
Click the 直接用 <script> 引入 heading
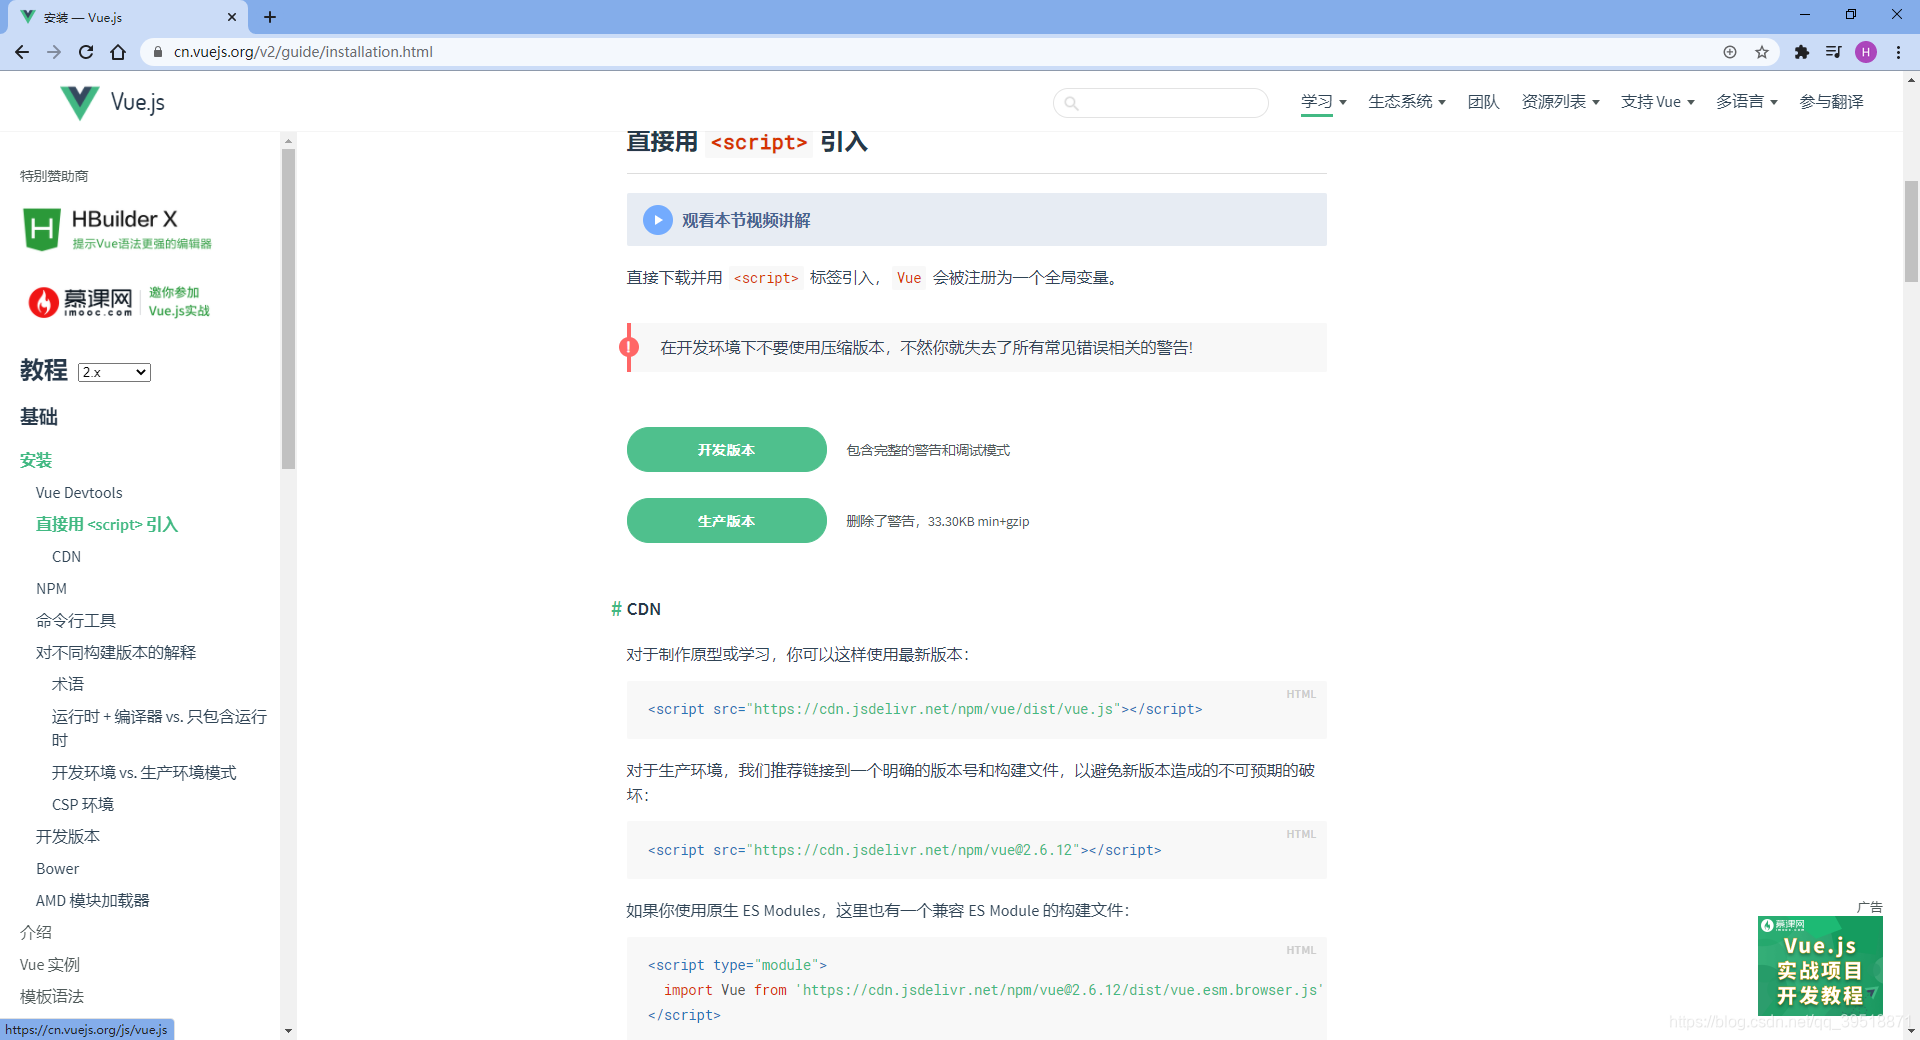[x=747, y=142]
